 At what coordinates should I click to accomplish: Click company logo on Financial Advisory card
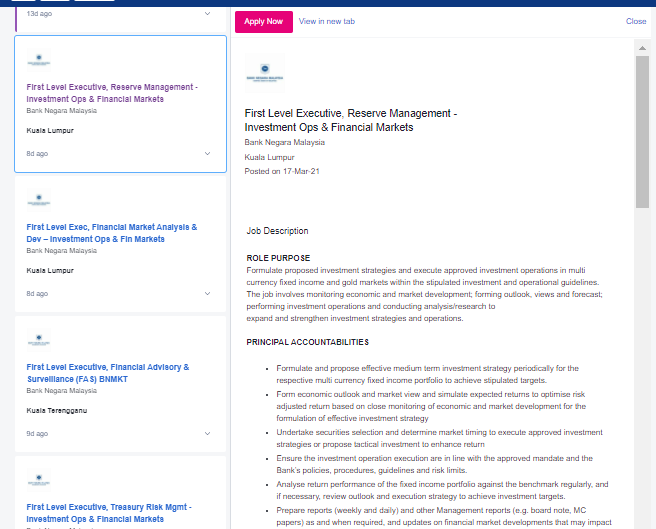(39, 340)
